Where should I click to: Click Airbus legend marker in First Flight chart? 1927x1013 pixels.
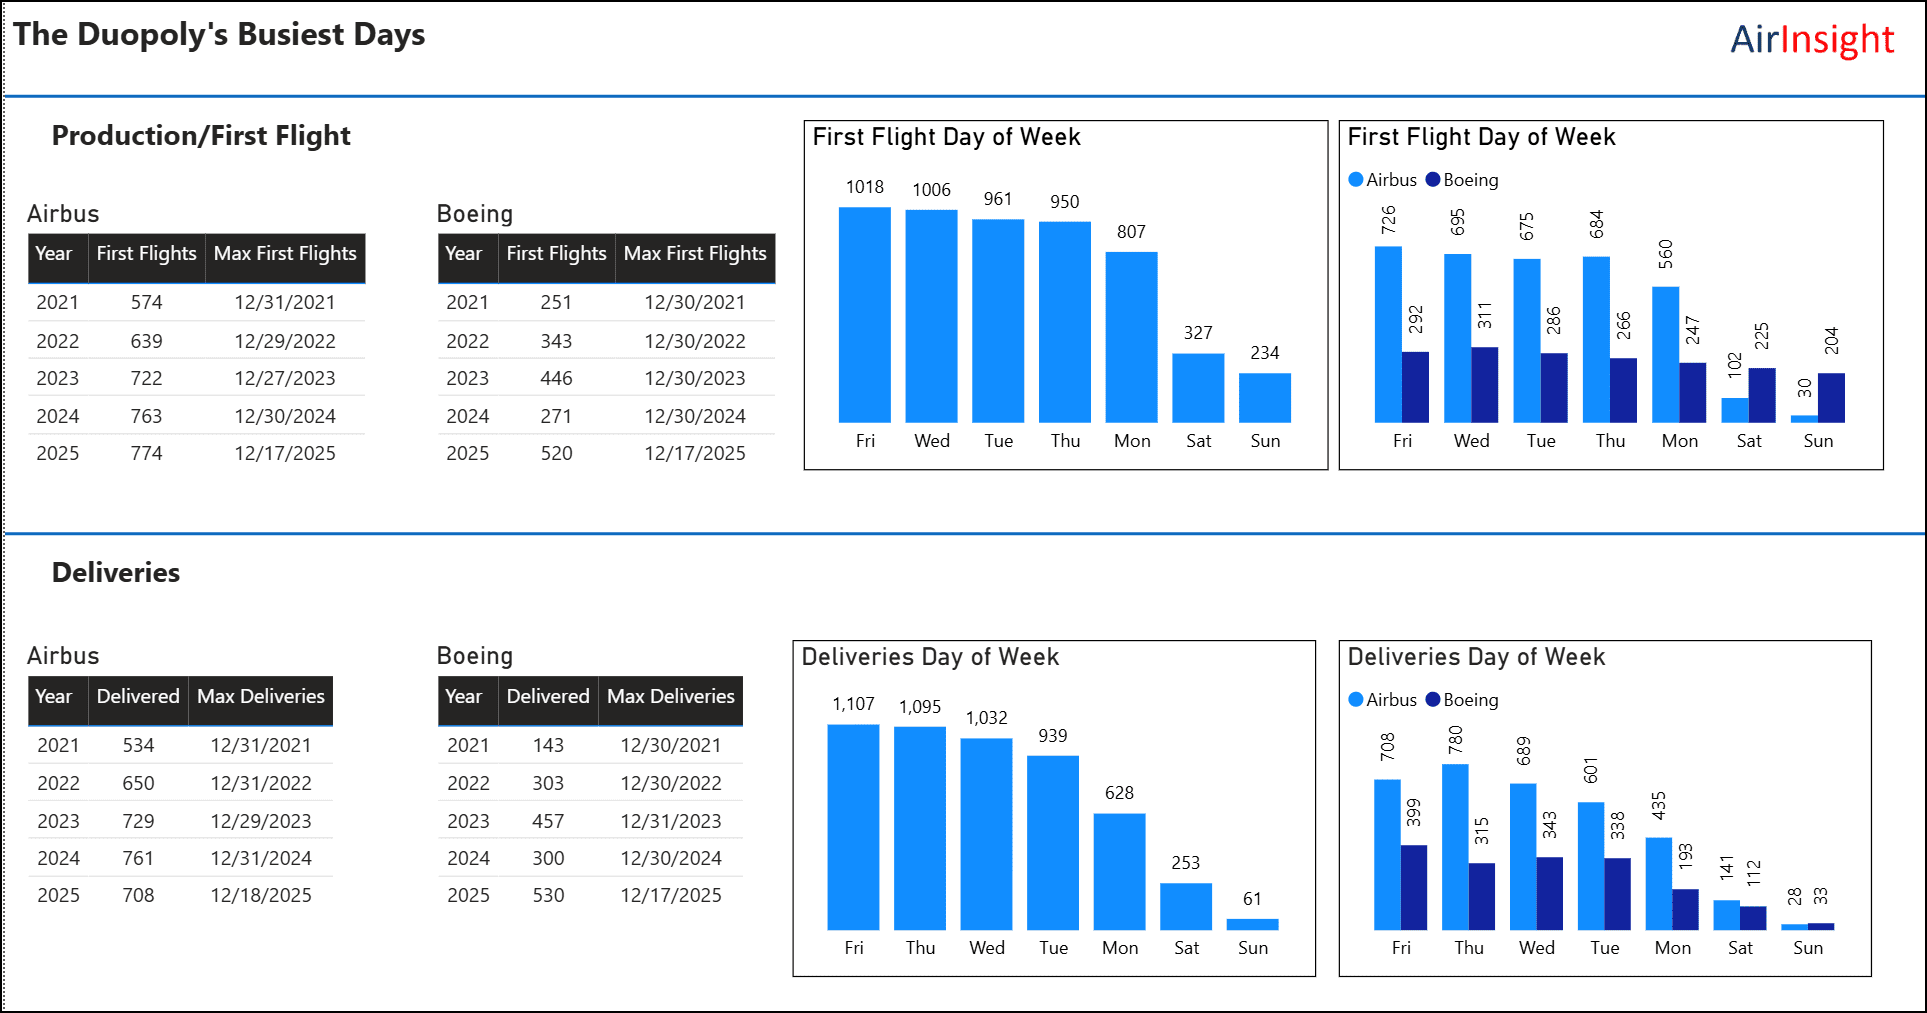(x=1356, y=180)
